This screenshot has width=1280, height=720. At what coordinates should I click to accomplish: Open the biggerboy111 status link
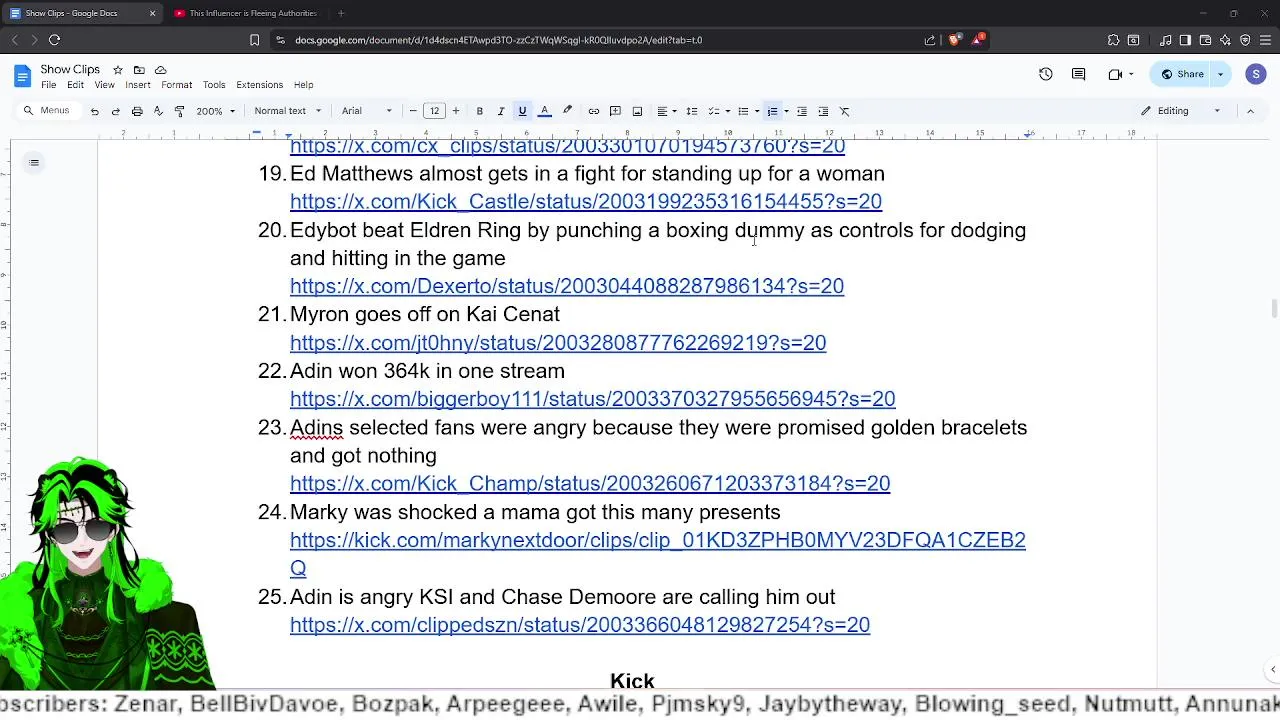(592, 399)
